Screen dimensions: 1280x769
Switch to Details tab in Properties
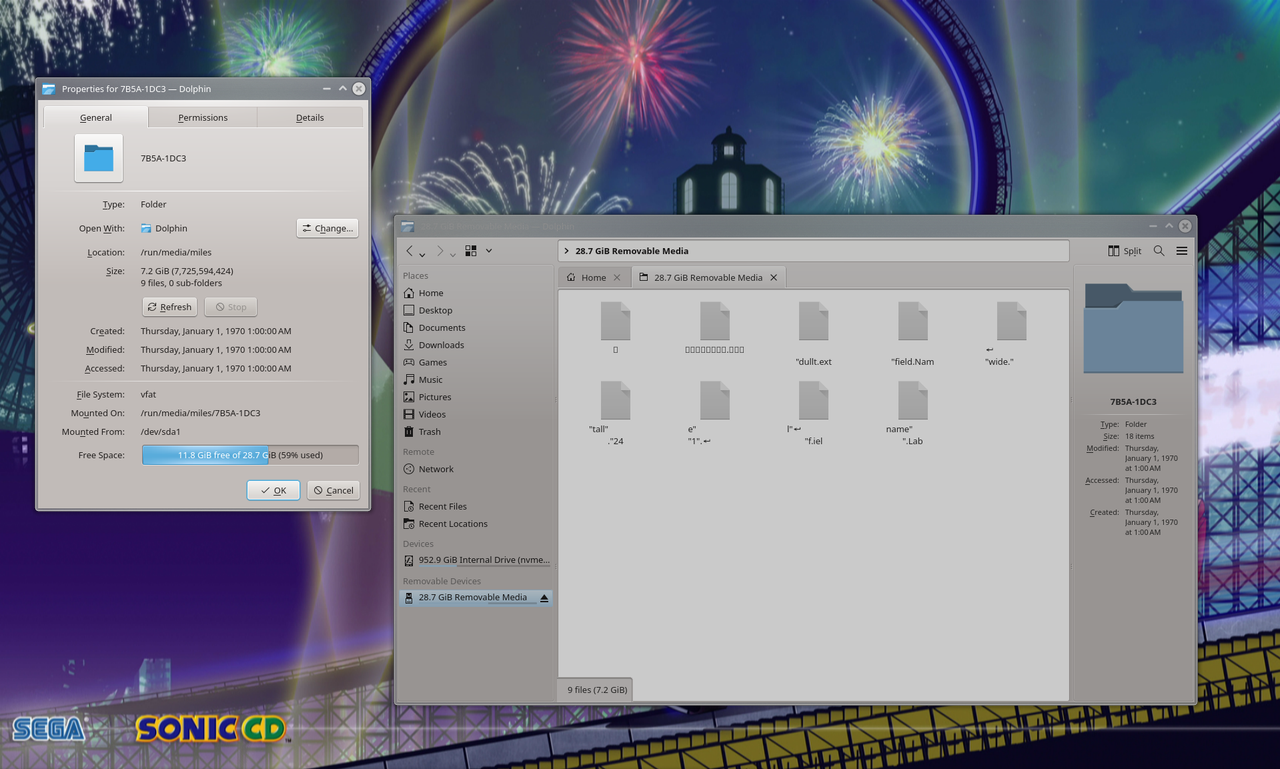click(x=310, y=117)
